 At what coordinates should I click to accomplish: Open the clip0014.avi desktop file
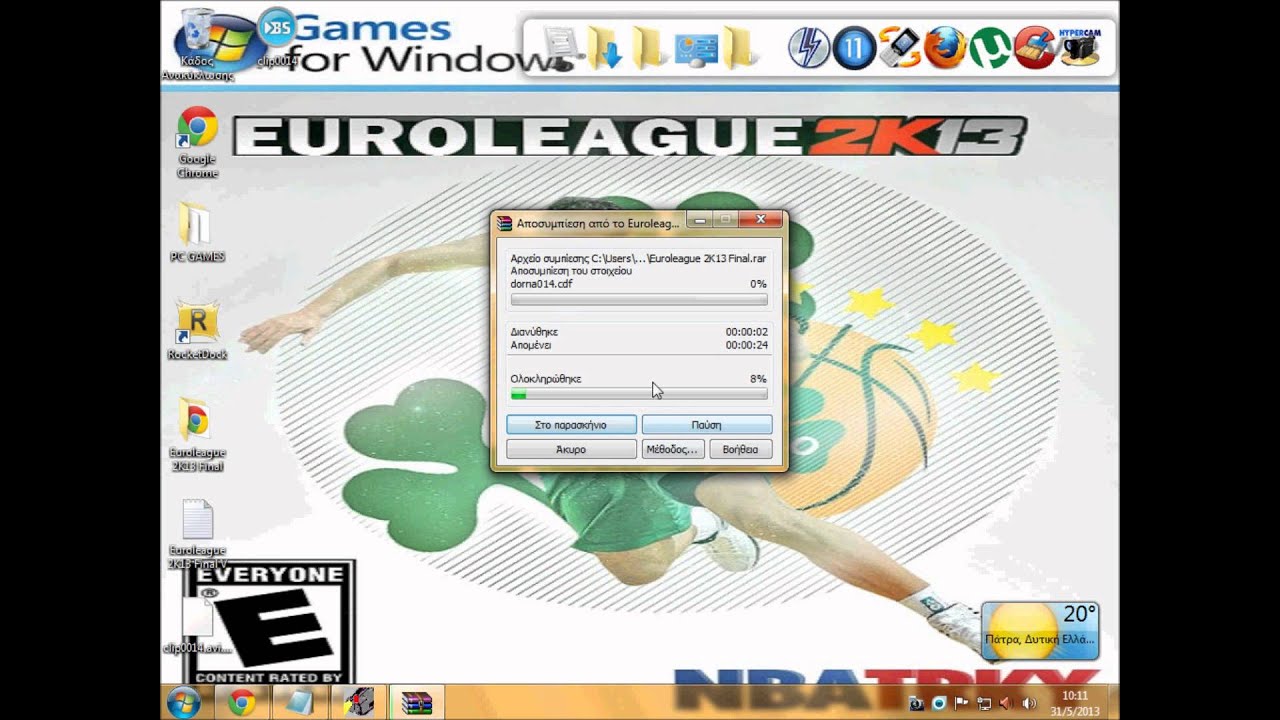coord(197,628)
